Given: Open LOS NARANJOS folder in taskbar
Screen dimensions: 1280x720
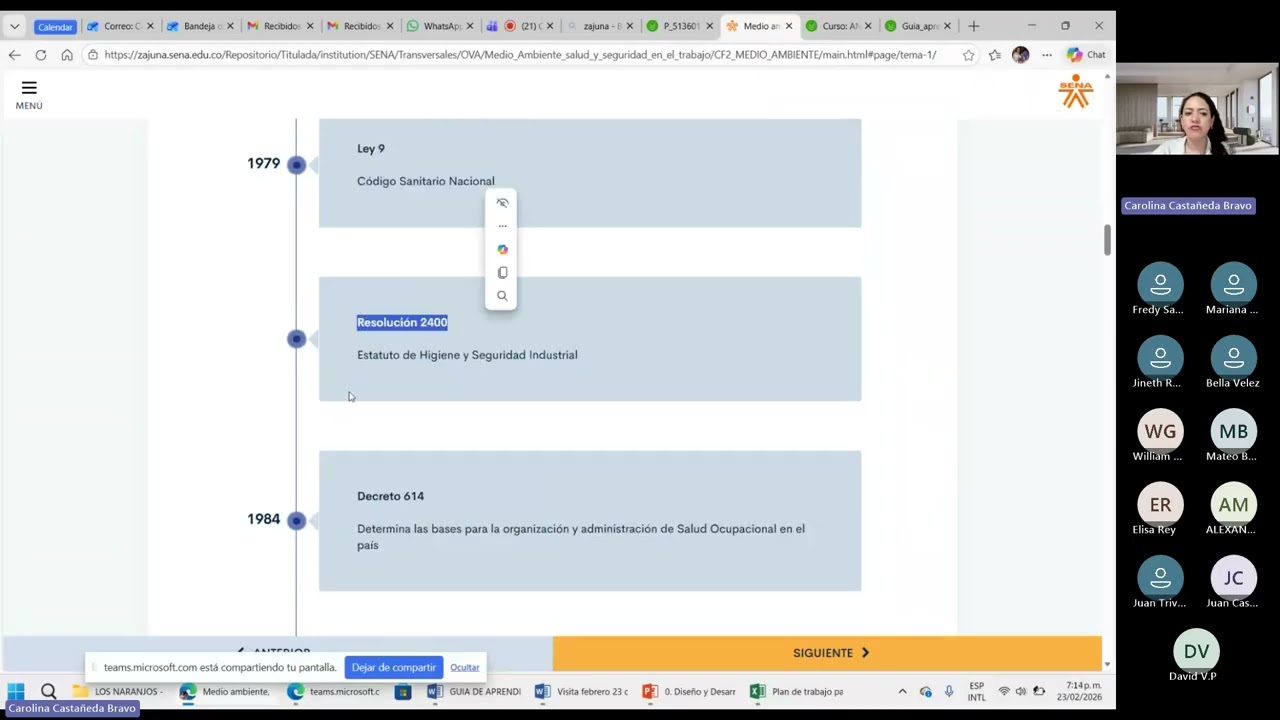Looking at the screenshot, I should pos(118,691).
